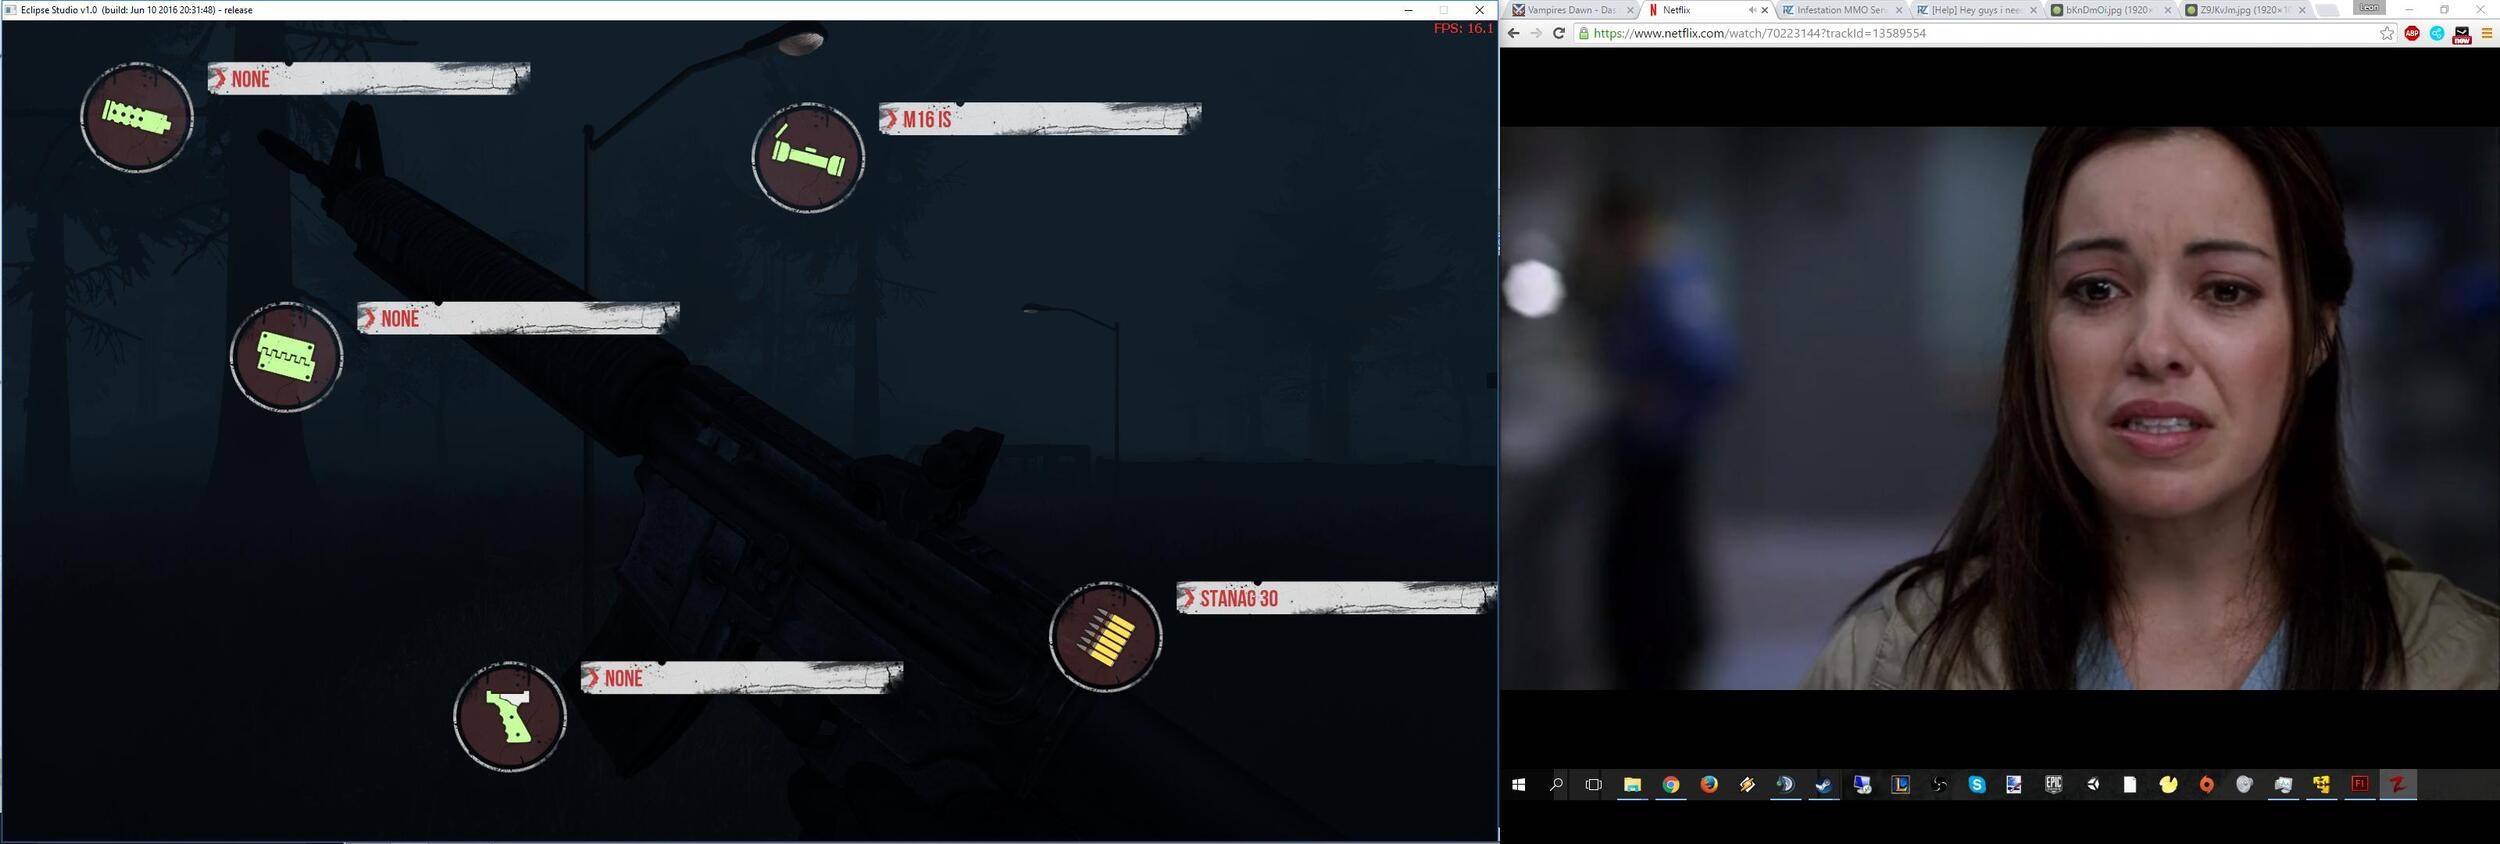Click the Leon profile button
This screenshot has width=2500, height=844.
click(2369, 8)
